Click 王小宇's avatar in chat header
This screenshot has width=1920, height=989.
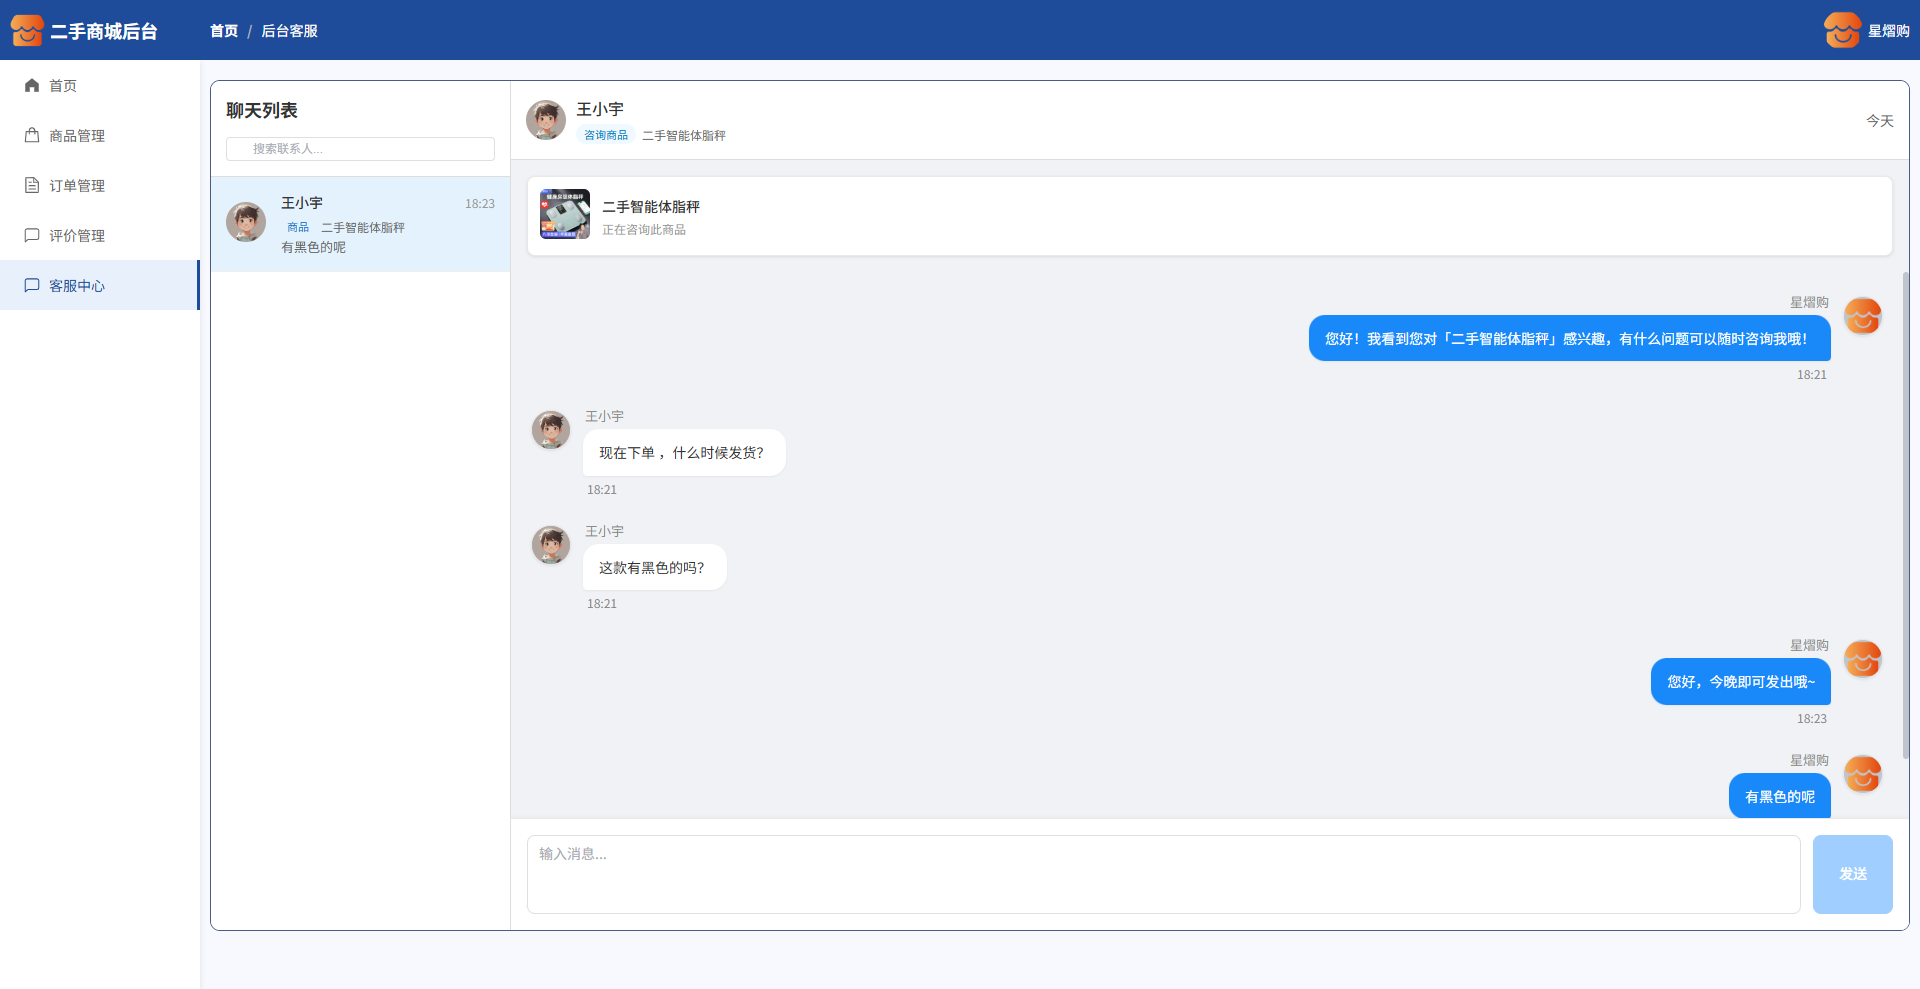click(x=546, y=120)
